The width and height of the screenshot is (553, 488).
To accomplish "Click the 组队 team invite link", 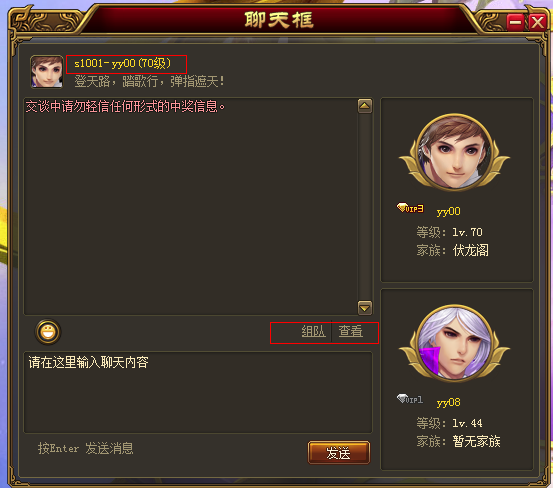I will (313, 331).
